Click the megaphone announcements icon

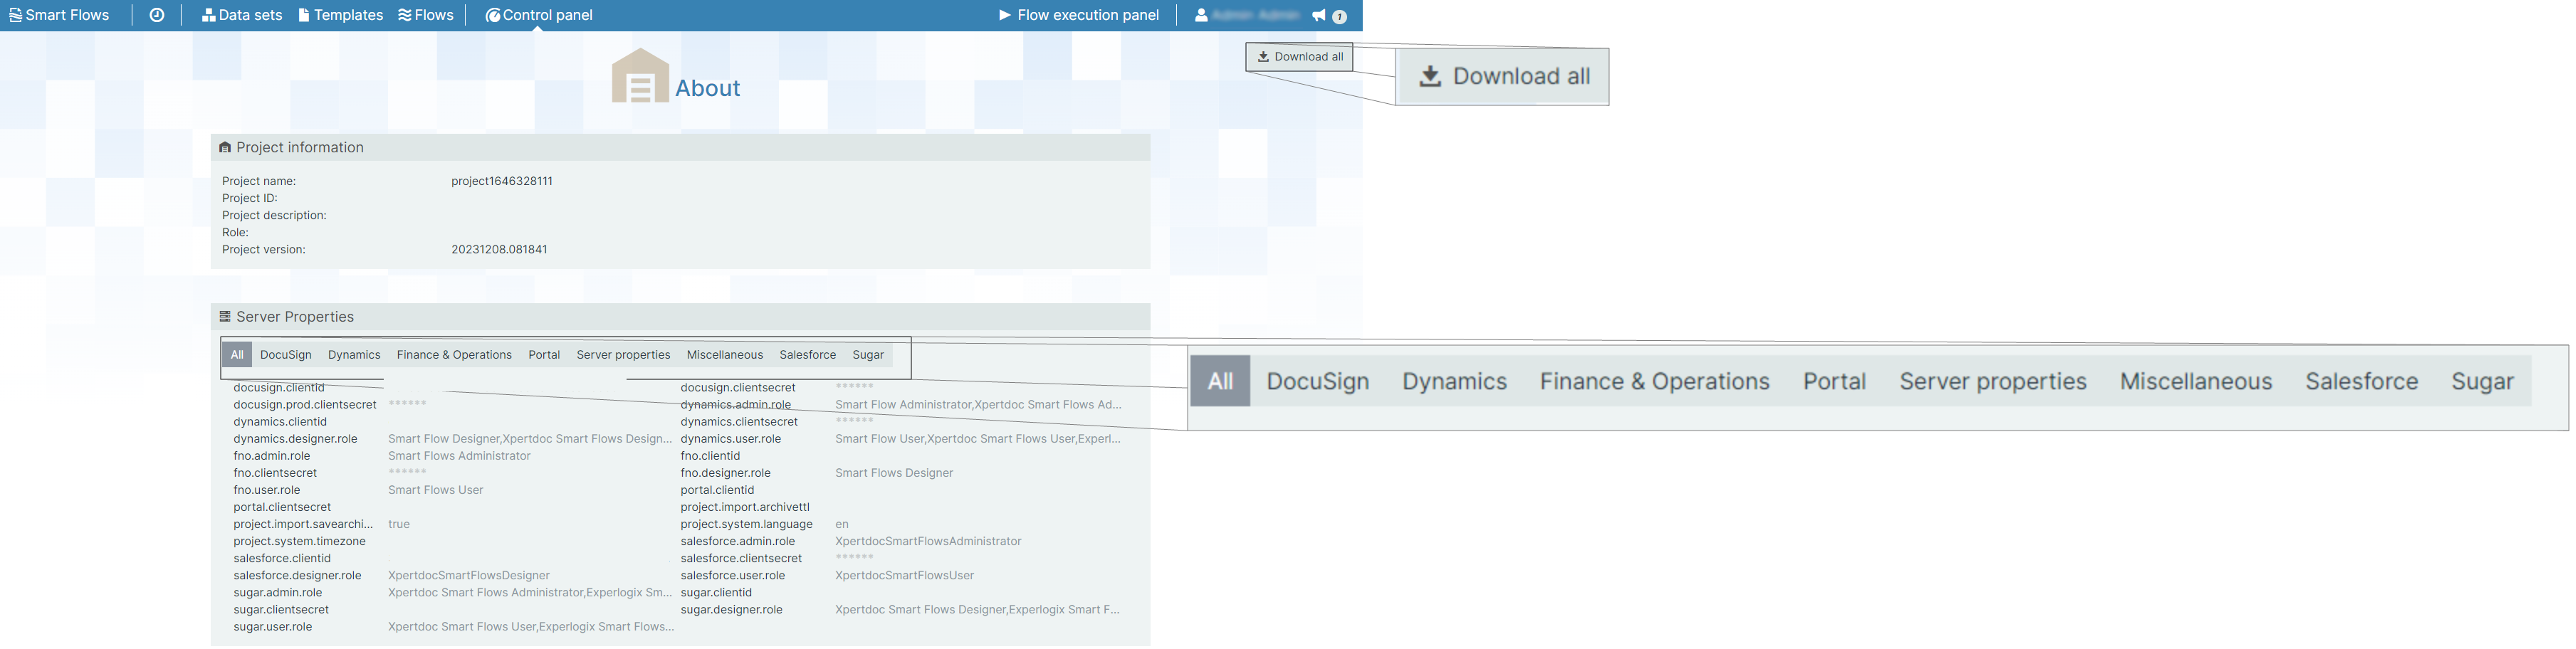(1319, 15)
